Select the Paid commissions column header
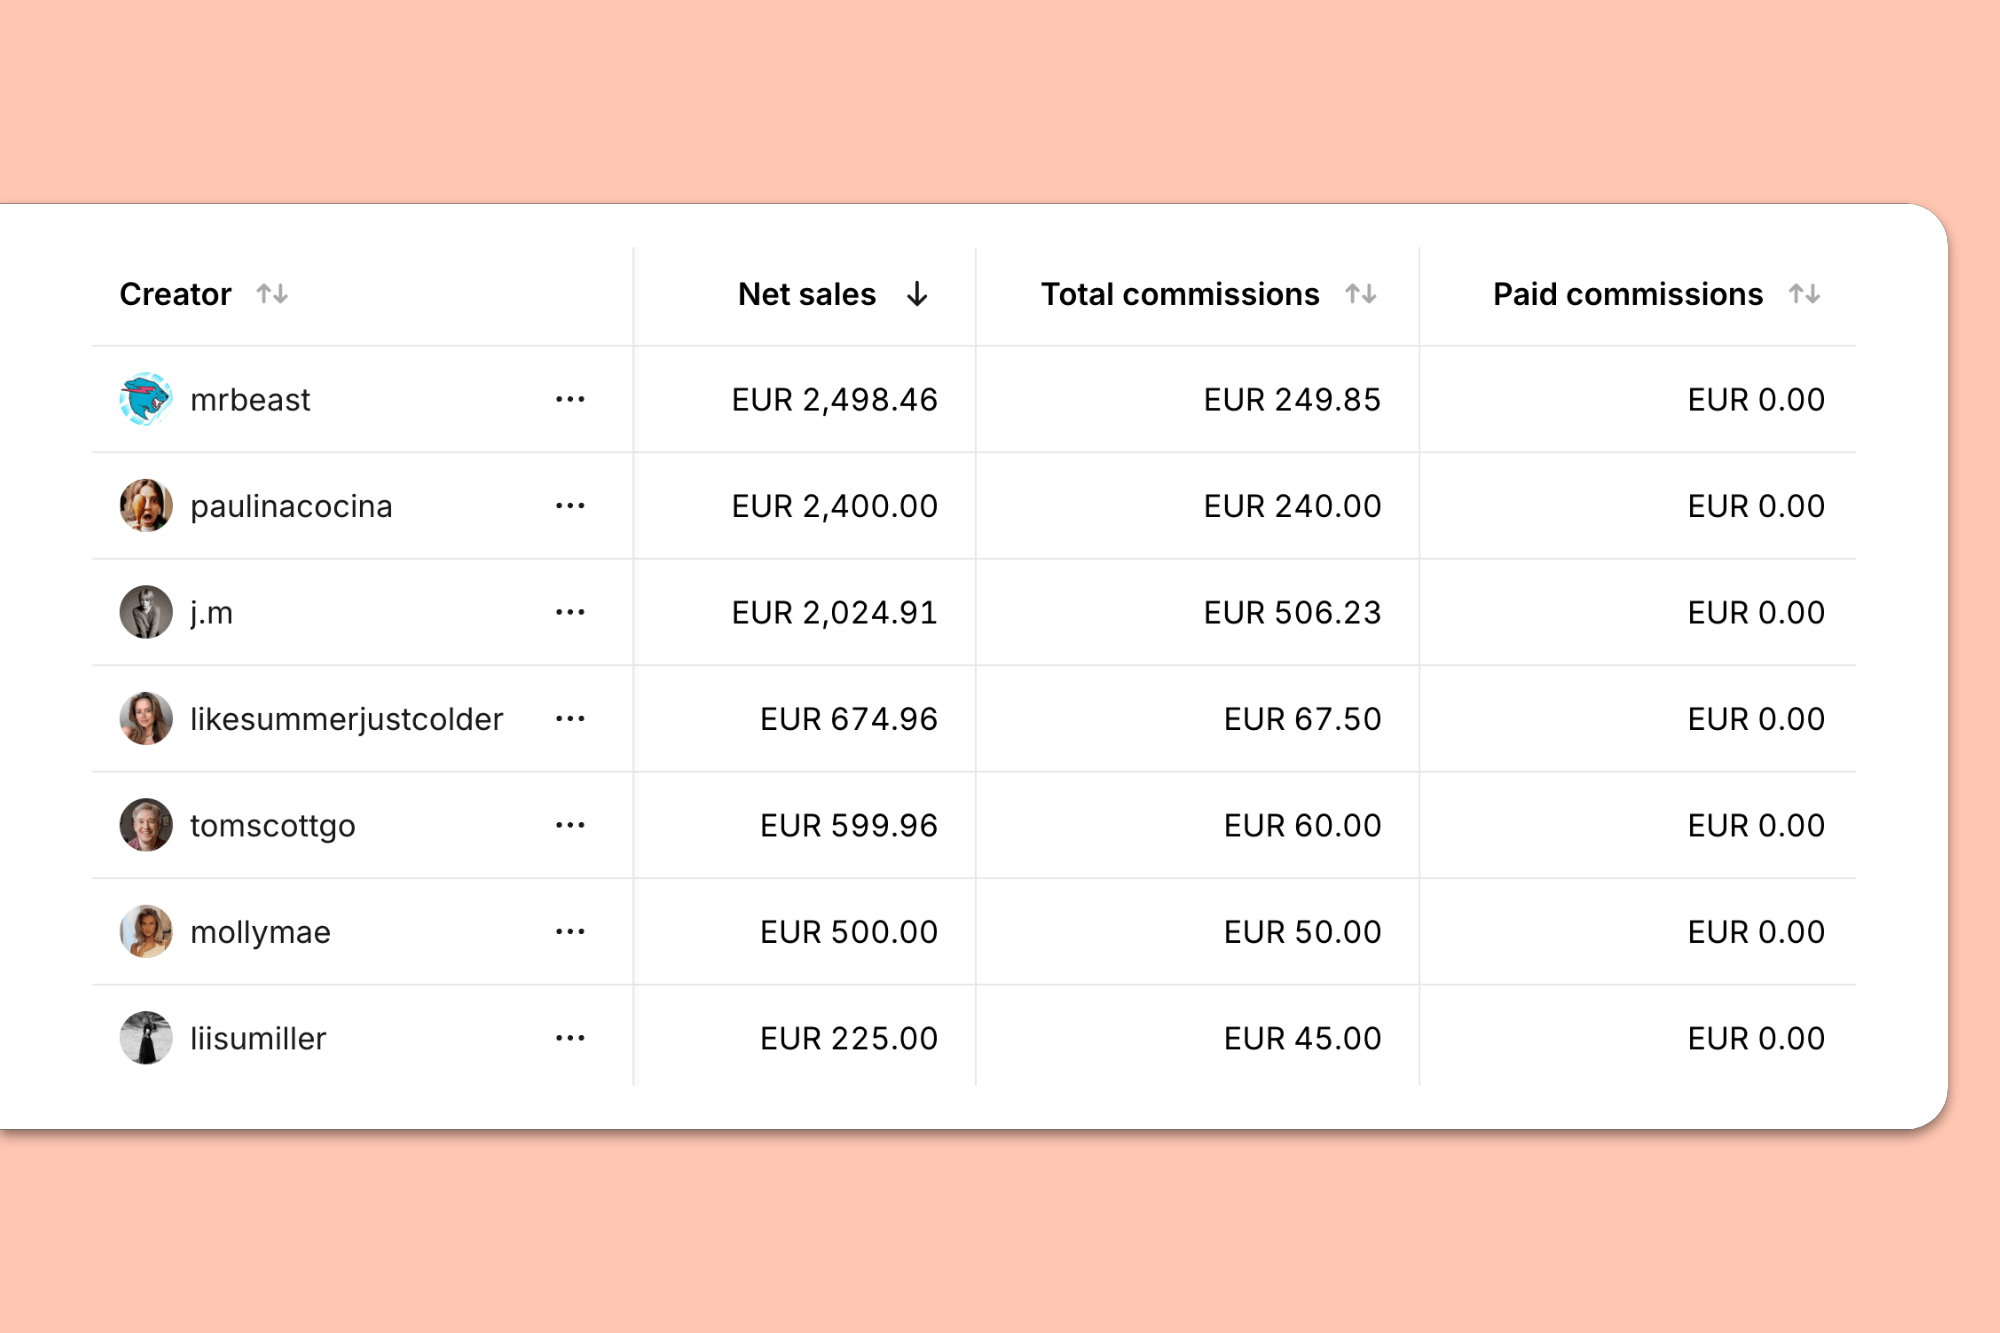This screenshot has width=2000, height=1333. point(1628,294)
